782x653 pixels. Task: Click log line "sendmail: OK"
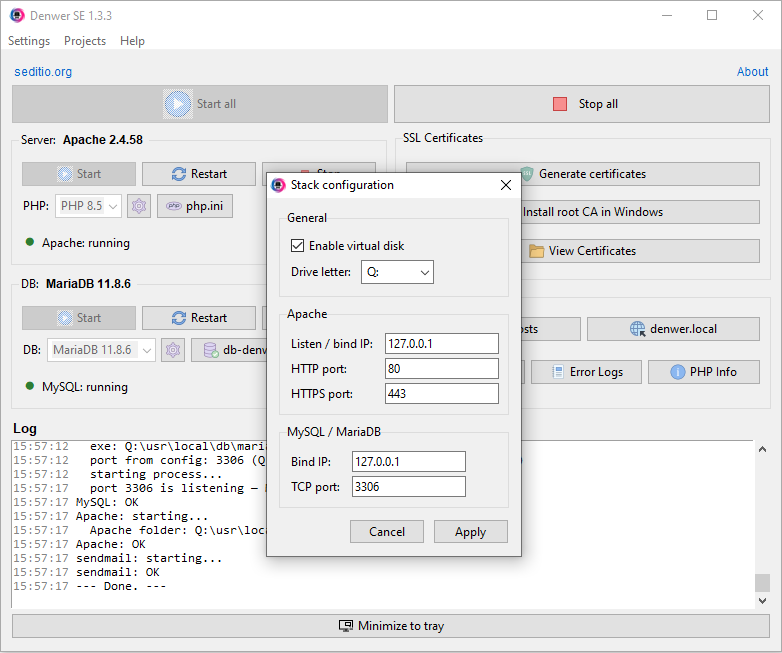(x=118, y=572)
